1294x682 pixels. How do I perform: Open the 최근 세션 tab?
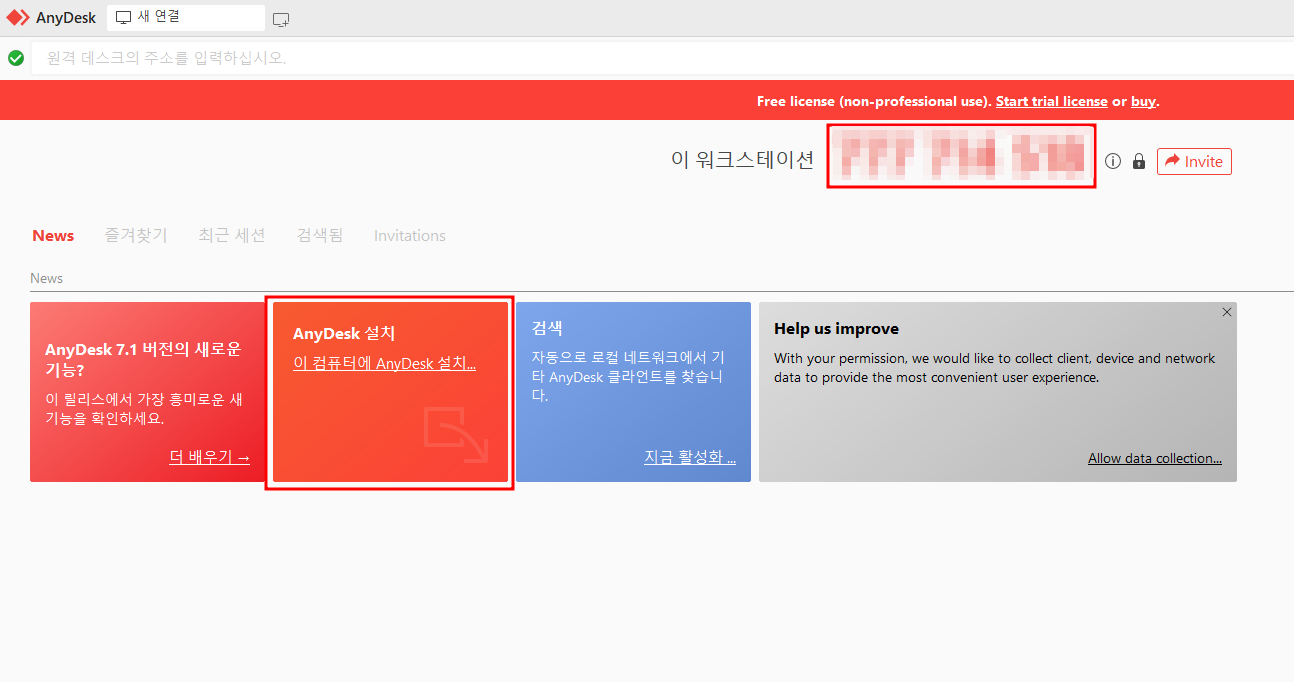tap(232, 236)
